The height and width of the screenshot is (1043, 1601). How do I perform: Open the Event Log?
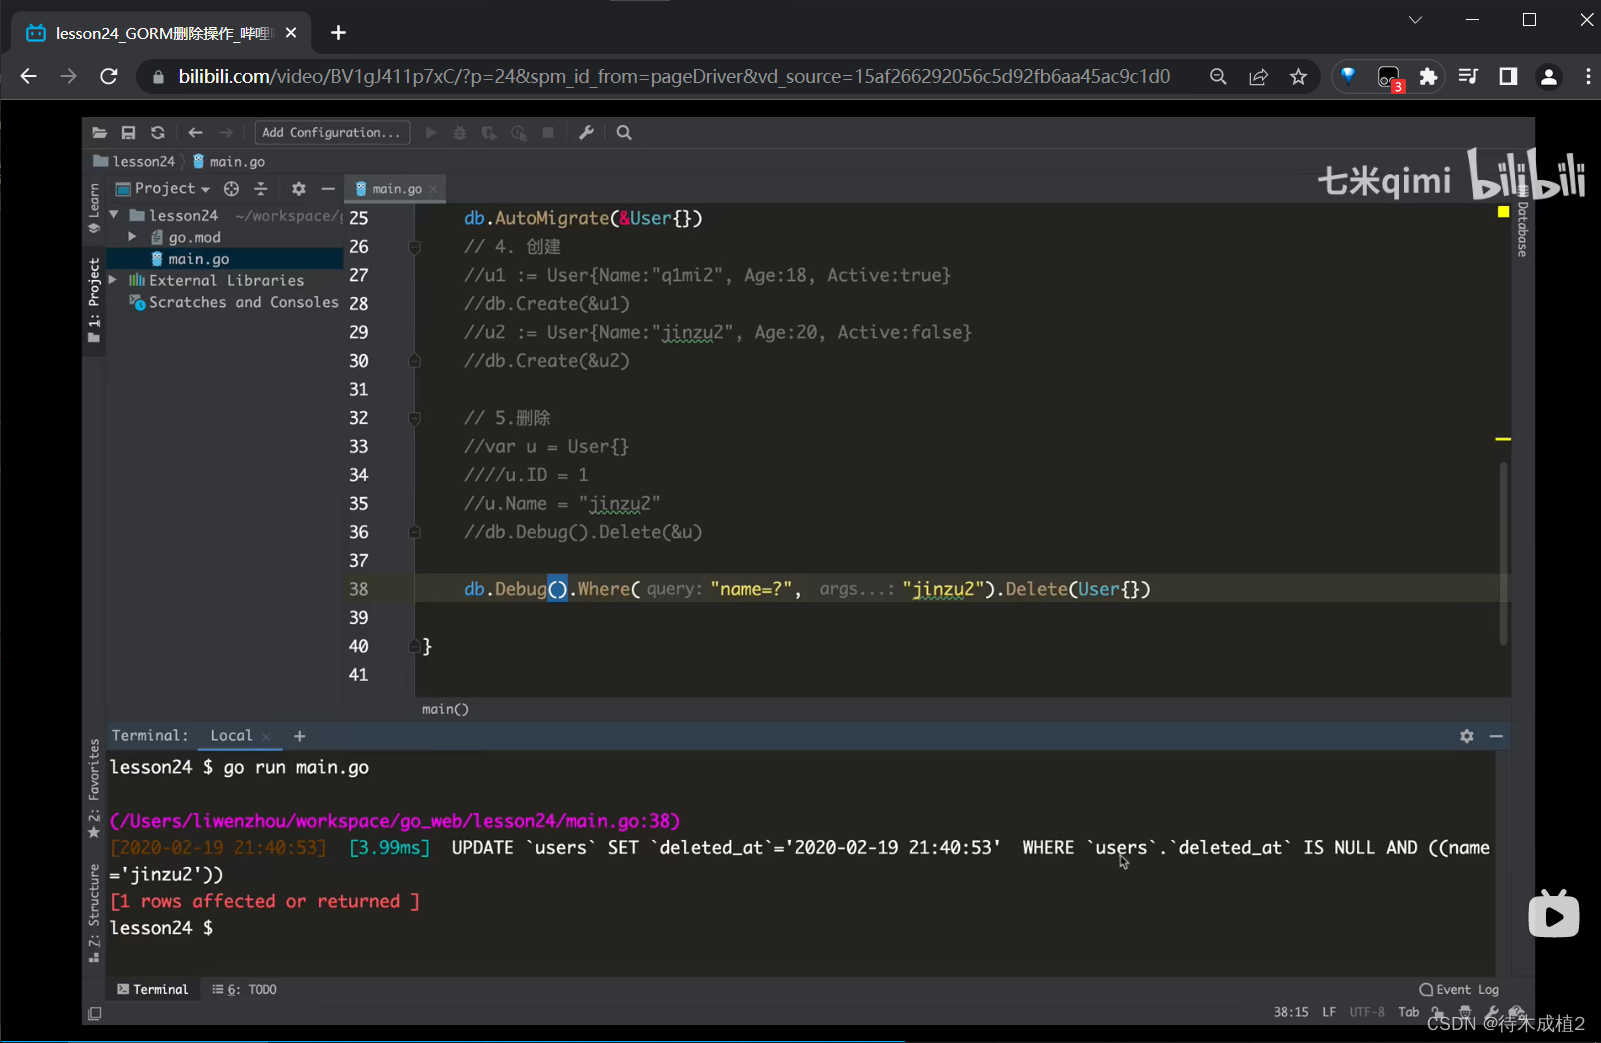(x=1459, y=989)
